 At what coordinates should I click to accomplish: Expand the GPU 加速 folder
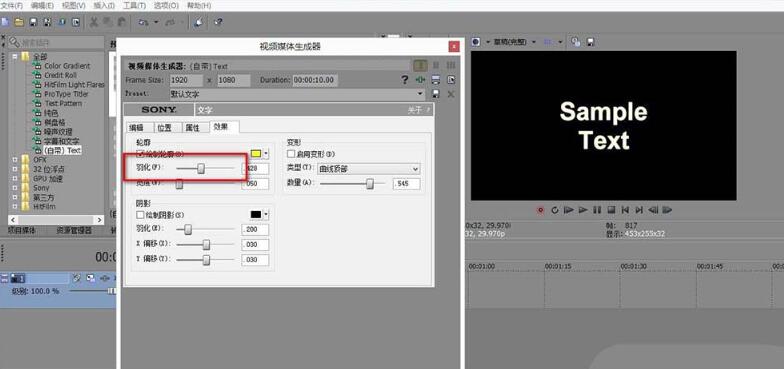click(14, 178)
